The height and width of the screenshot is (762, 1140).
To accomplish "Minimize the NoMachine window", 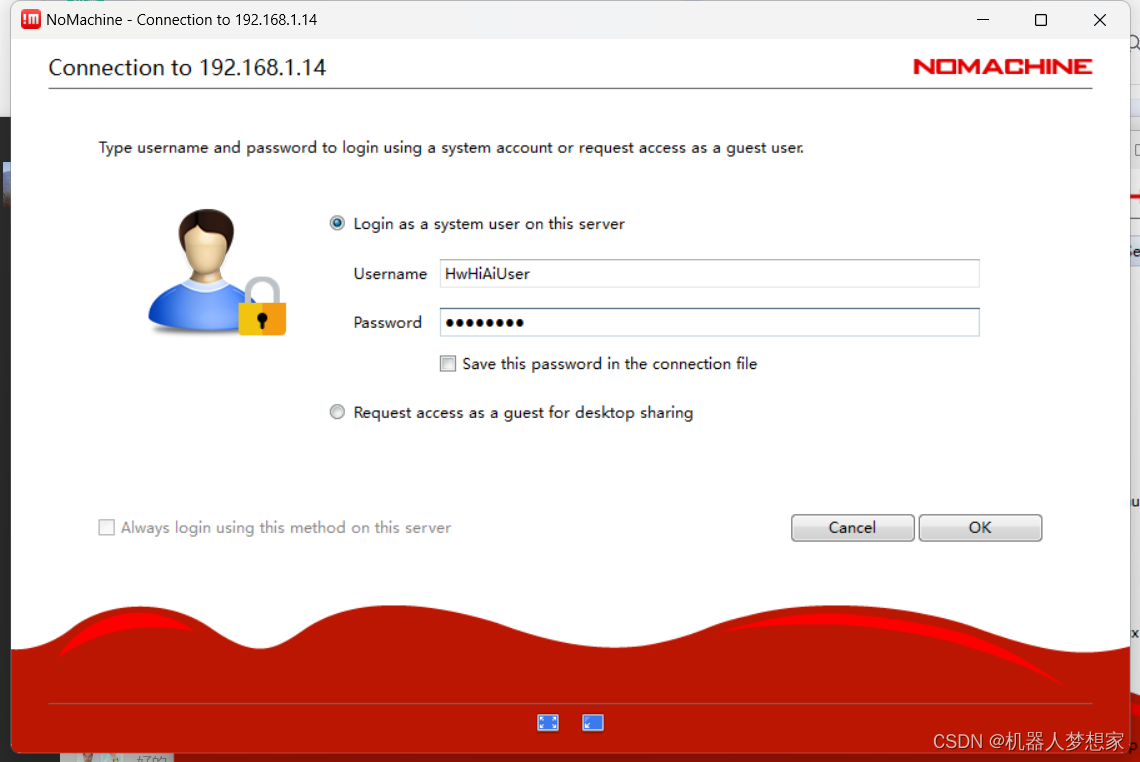I will pos(983,20).
